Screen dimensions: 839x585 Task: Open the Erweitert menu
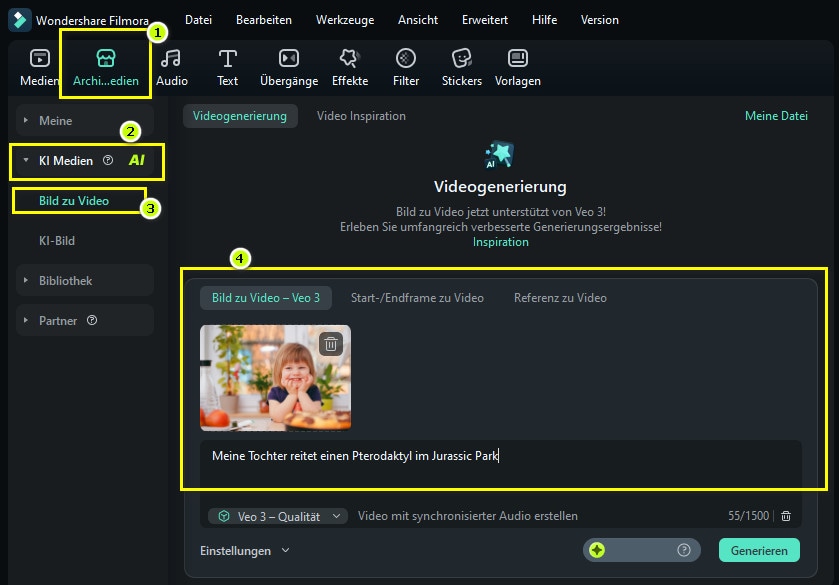pos(485,20)
